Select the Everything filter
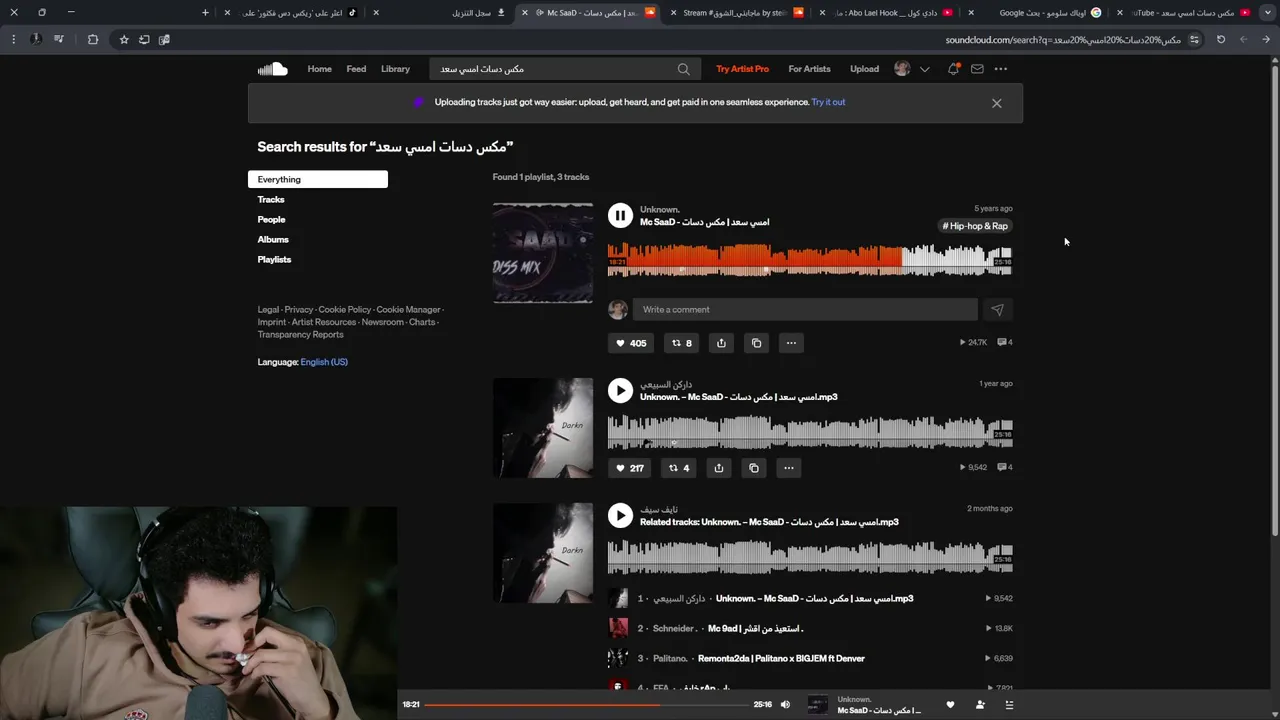 click(x=318, y=179)
